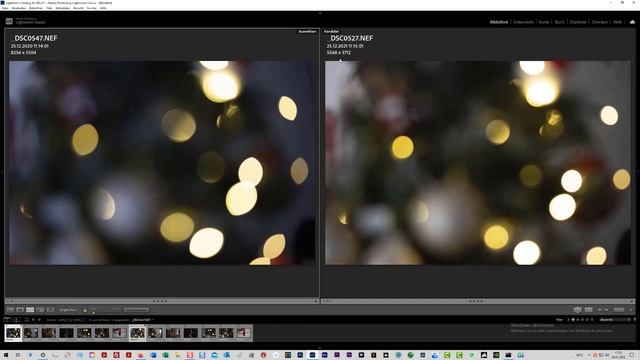Open the Bibliothek module
The height and width of the screenshot is (360, 640).
[499, 22]
